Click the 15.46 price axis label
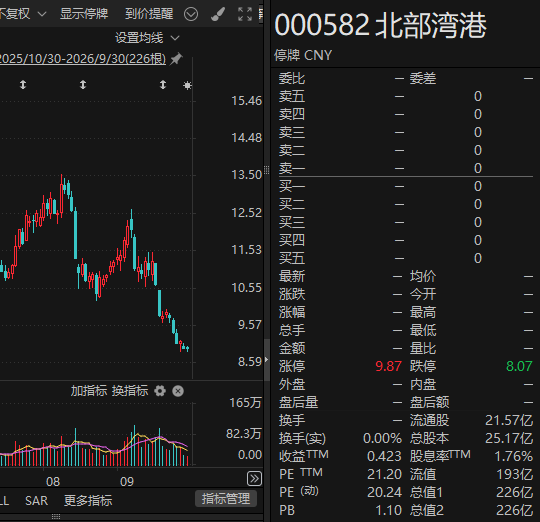 (x=247, y=101)
